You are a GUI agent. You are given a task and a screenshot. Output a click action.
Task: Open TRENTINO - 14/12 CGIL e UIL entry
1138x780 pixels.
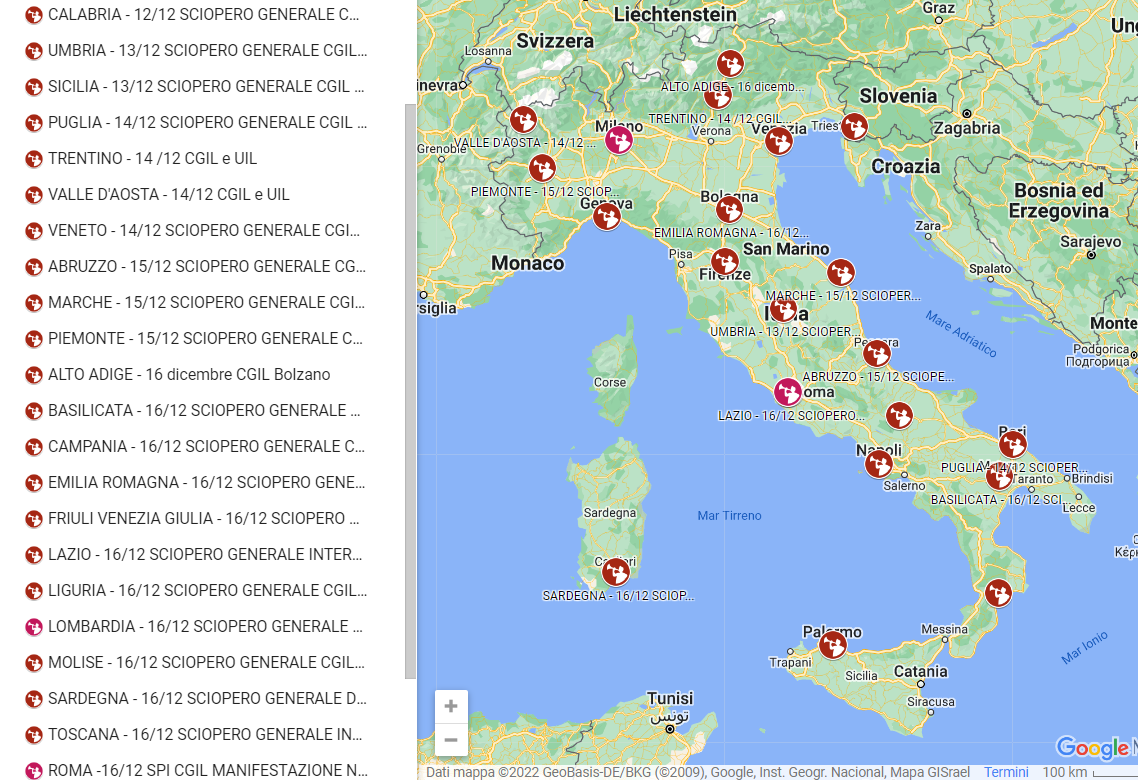click(152, 158)
